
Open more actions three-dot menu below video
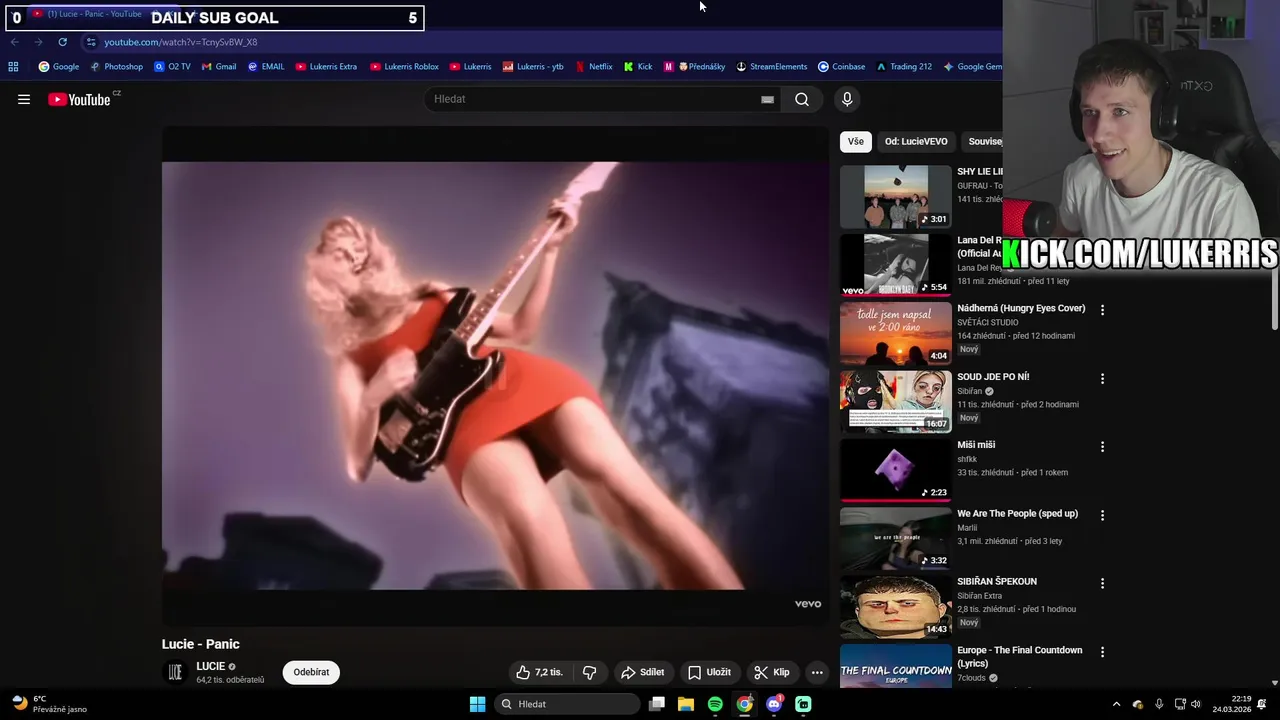pos(817,672)
